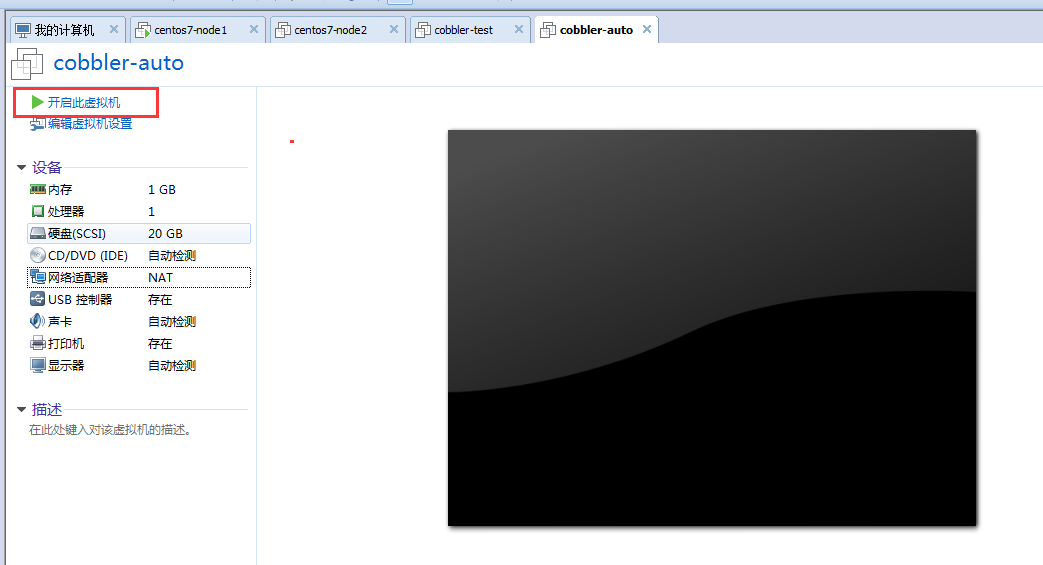This screenshot has height=565, width=1043.
Task: Select the 内存 memory device row
Action: coord(138,190)
